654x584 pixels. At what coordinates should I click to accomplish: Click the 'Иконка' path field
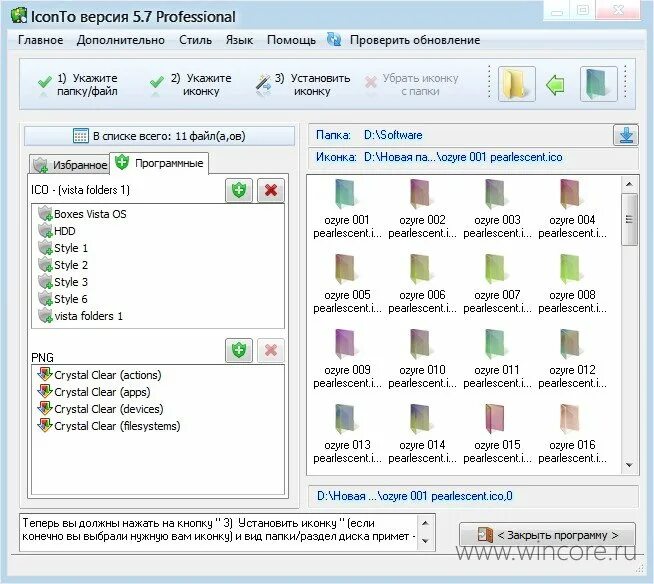click(x=473, y=157)
